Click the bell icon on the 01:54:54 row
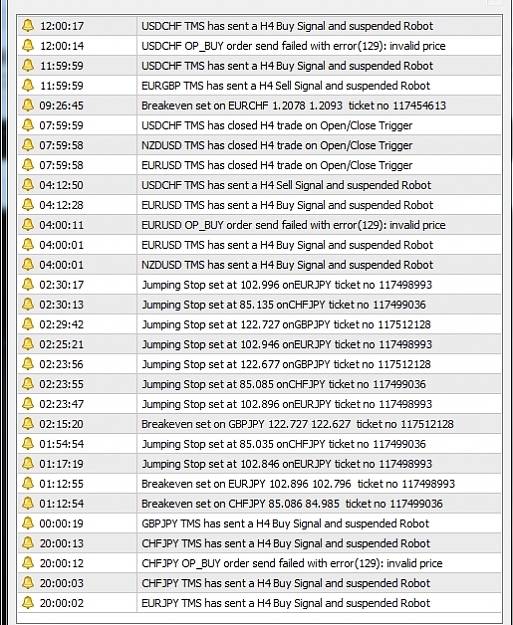Viewport: 513px width, 625px height. coord(28,444)
